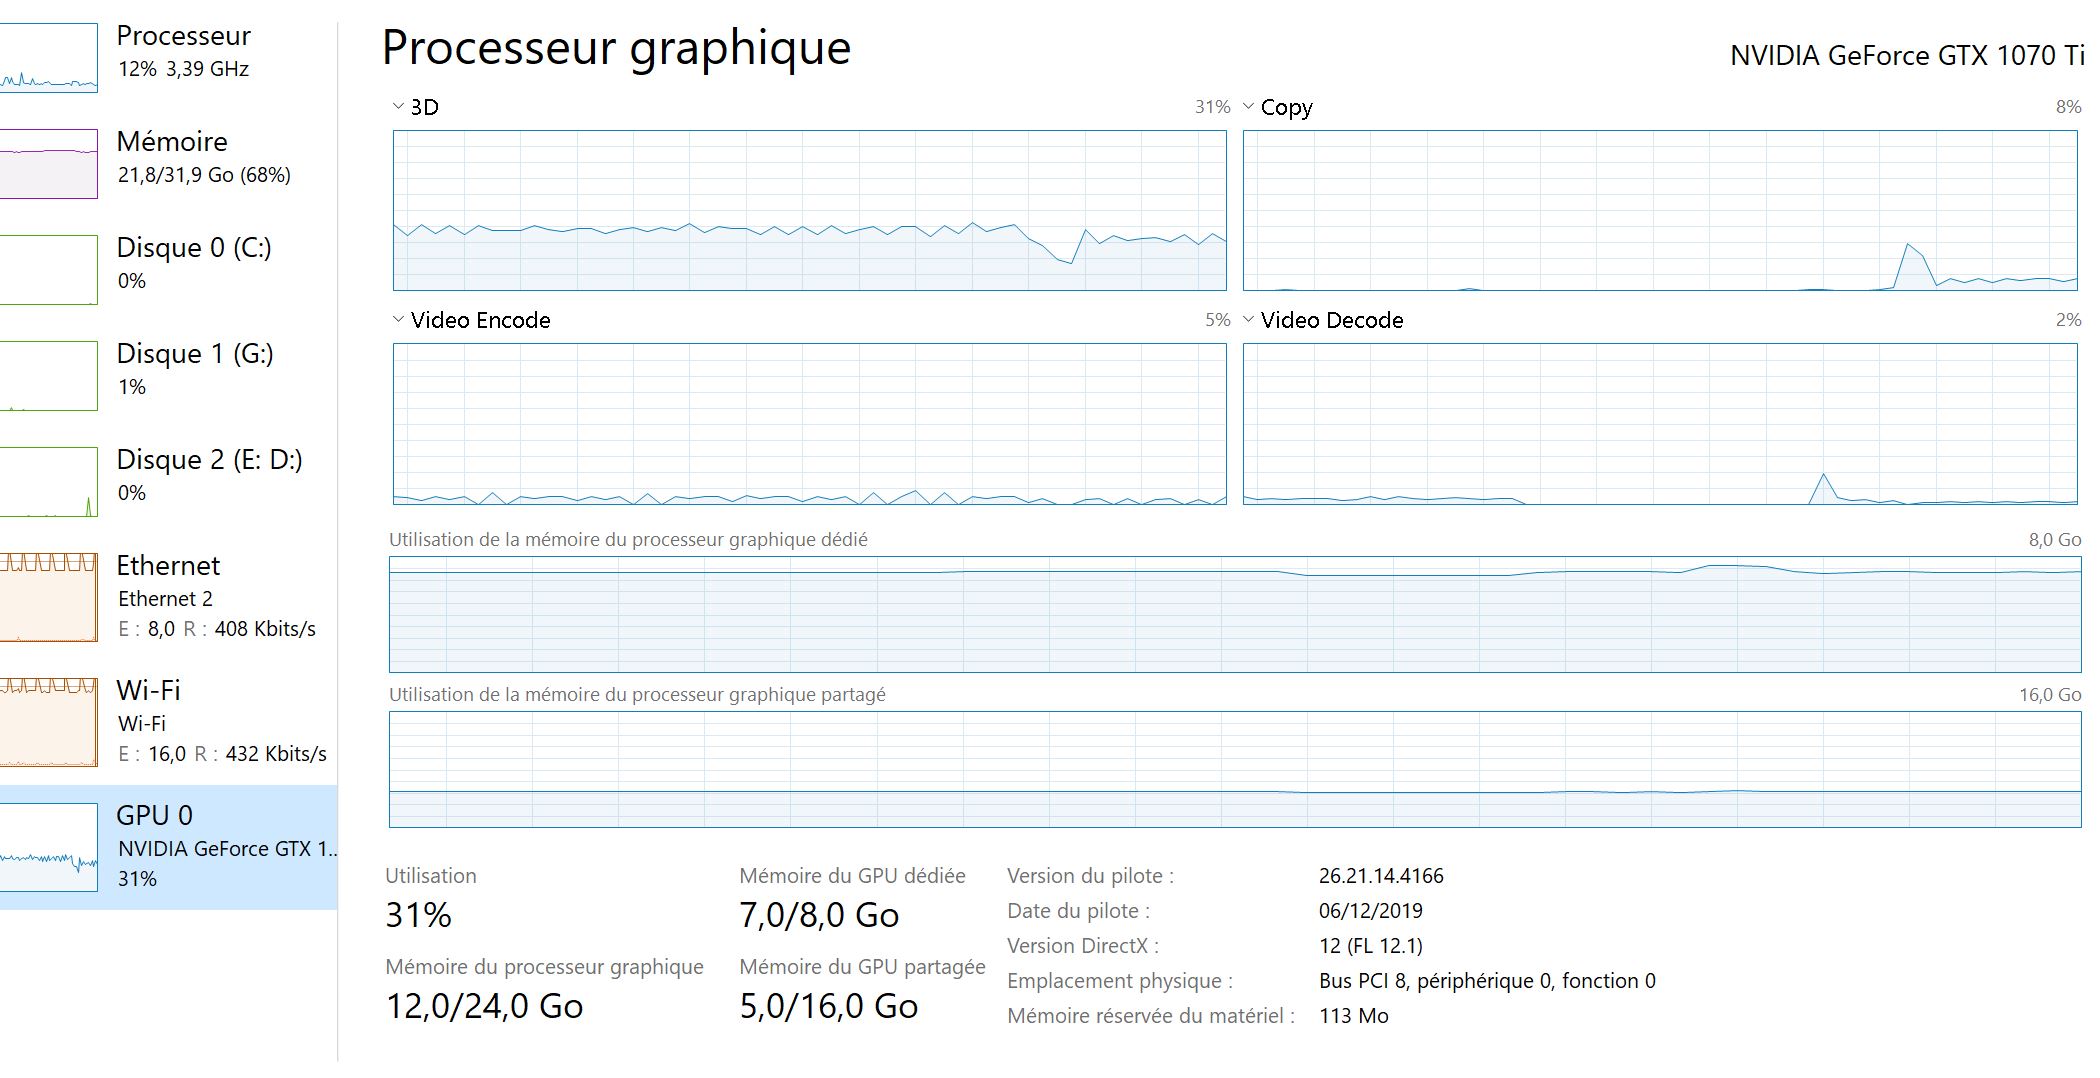Open the Mémoire usage thumbnail
The image size is (2100, 1078).
pos(48,164)
